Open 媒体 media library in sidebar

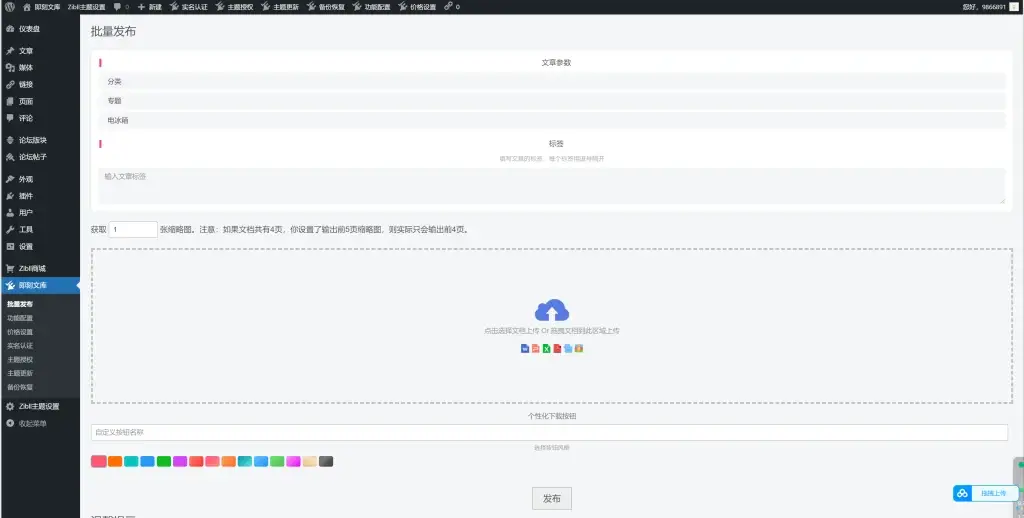26,67
